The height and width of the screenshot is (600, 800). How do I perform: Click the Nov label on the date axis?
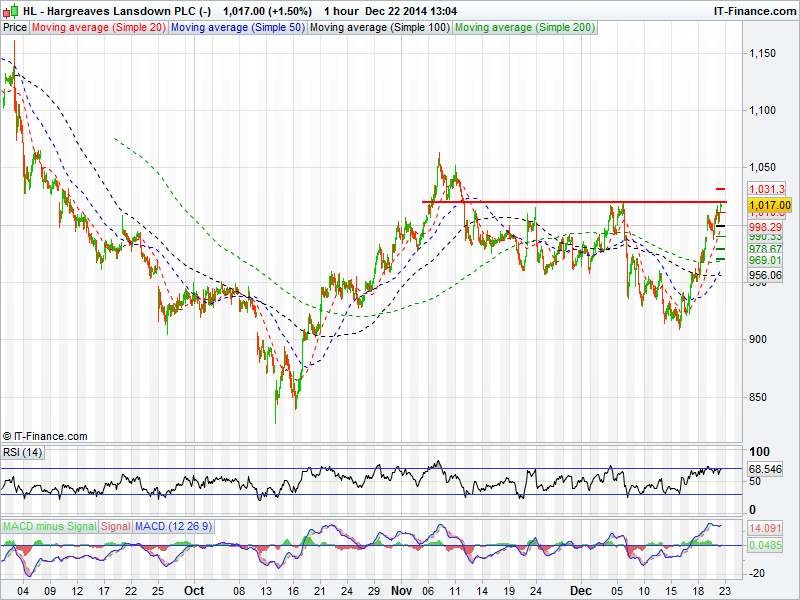(400, 591)
